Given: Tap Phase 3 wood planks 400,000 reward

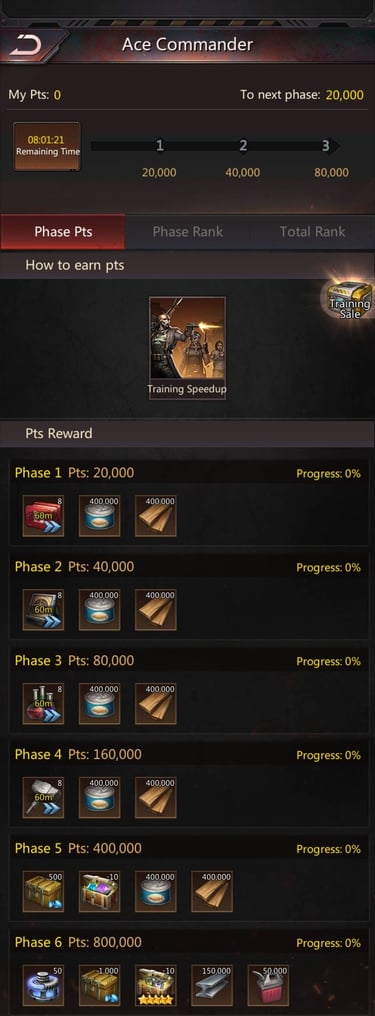Looking at the screenshot, I should (x=155, y=704).
